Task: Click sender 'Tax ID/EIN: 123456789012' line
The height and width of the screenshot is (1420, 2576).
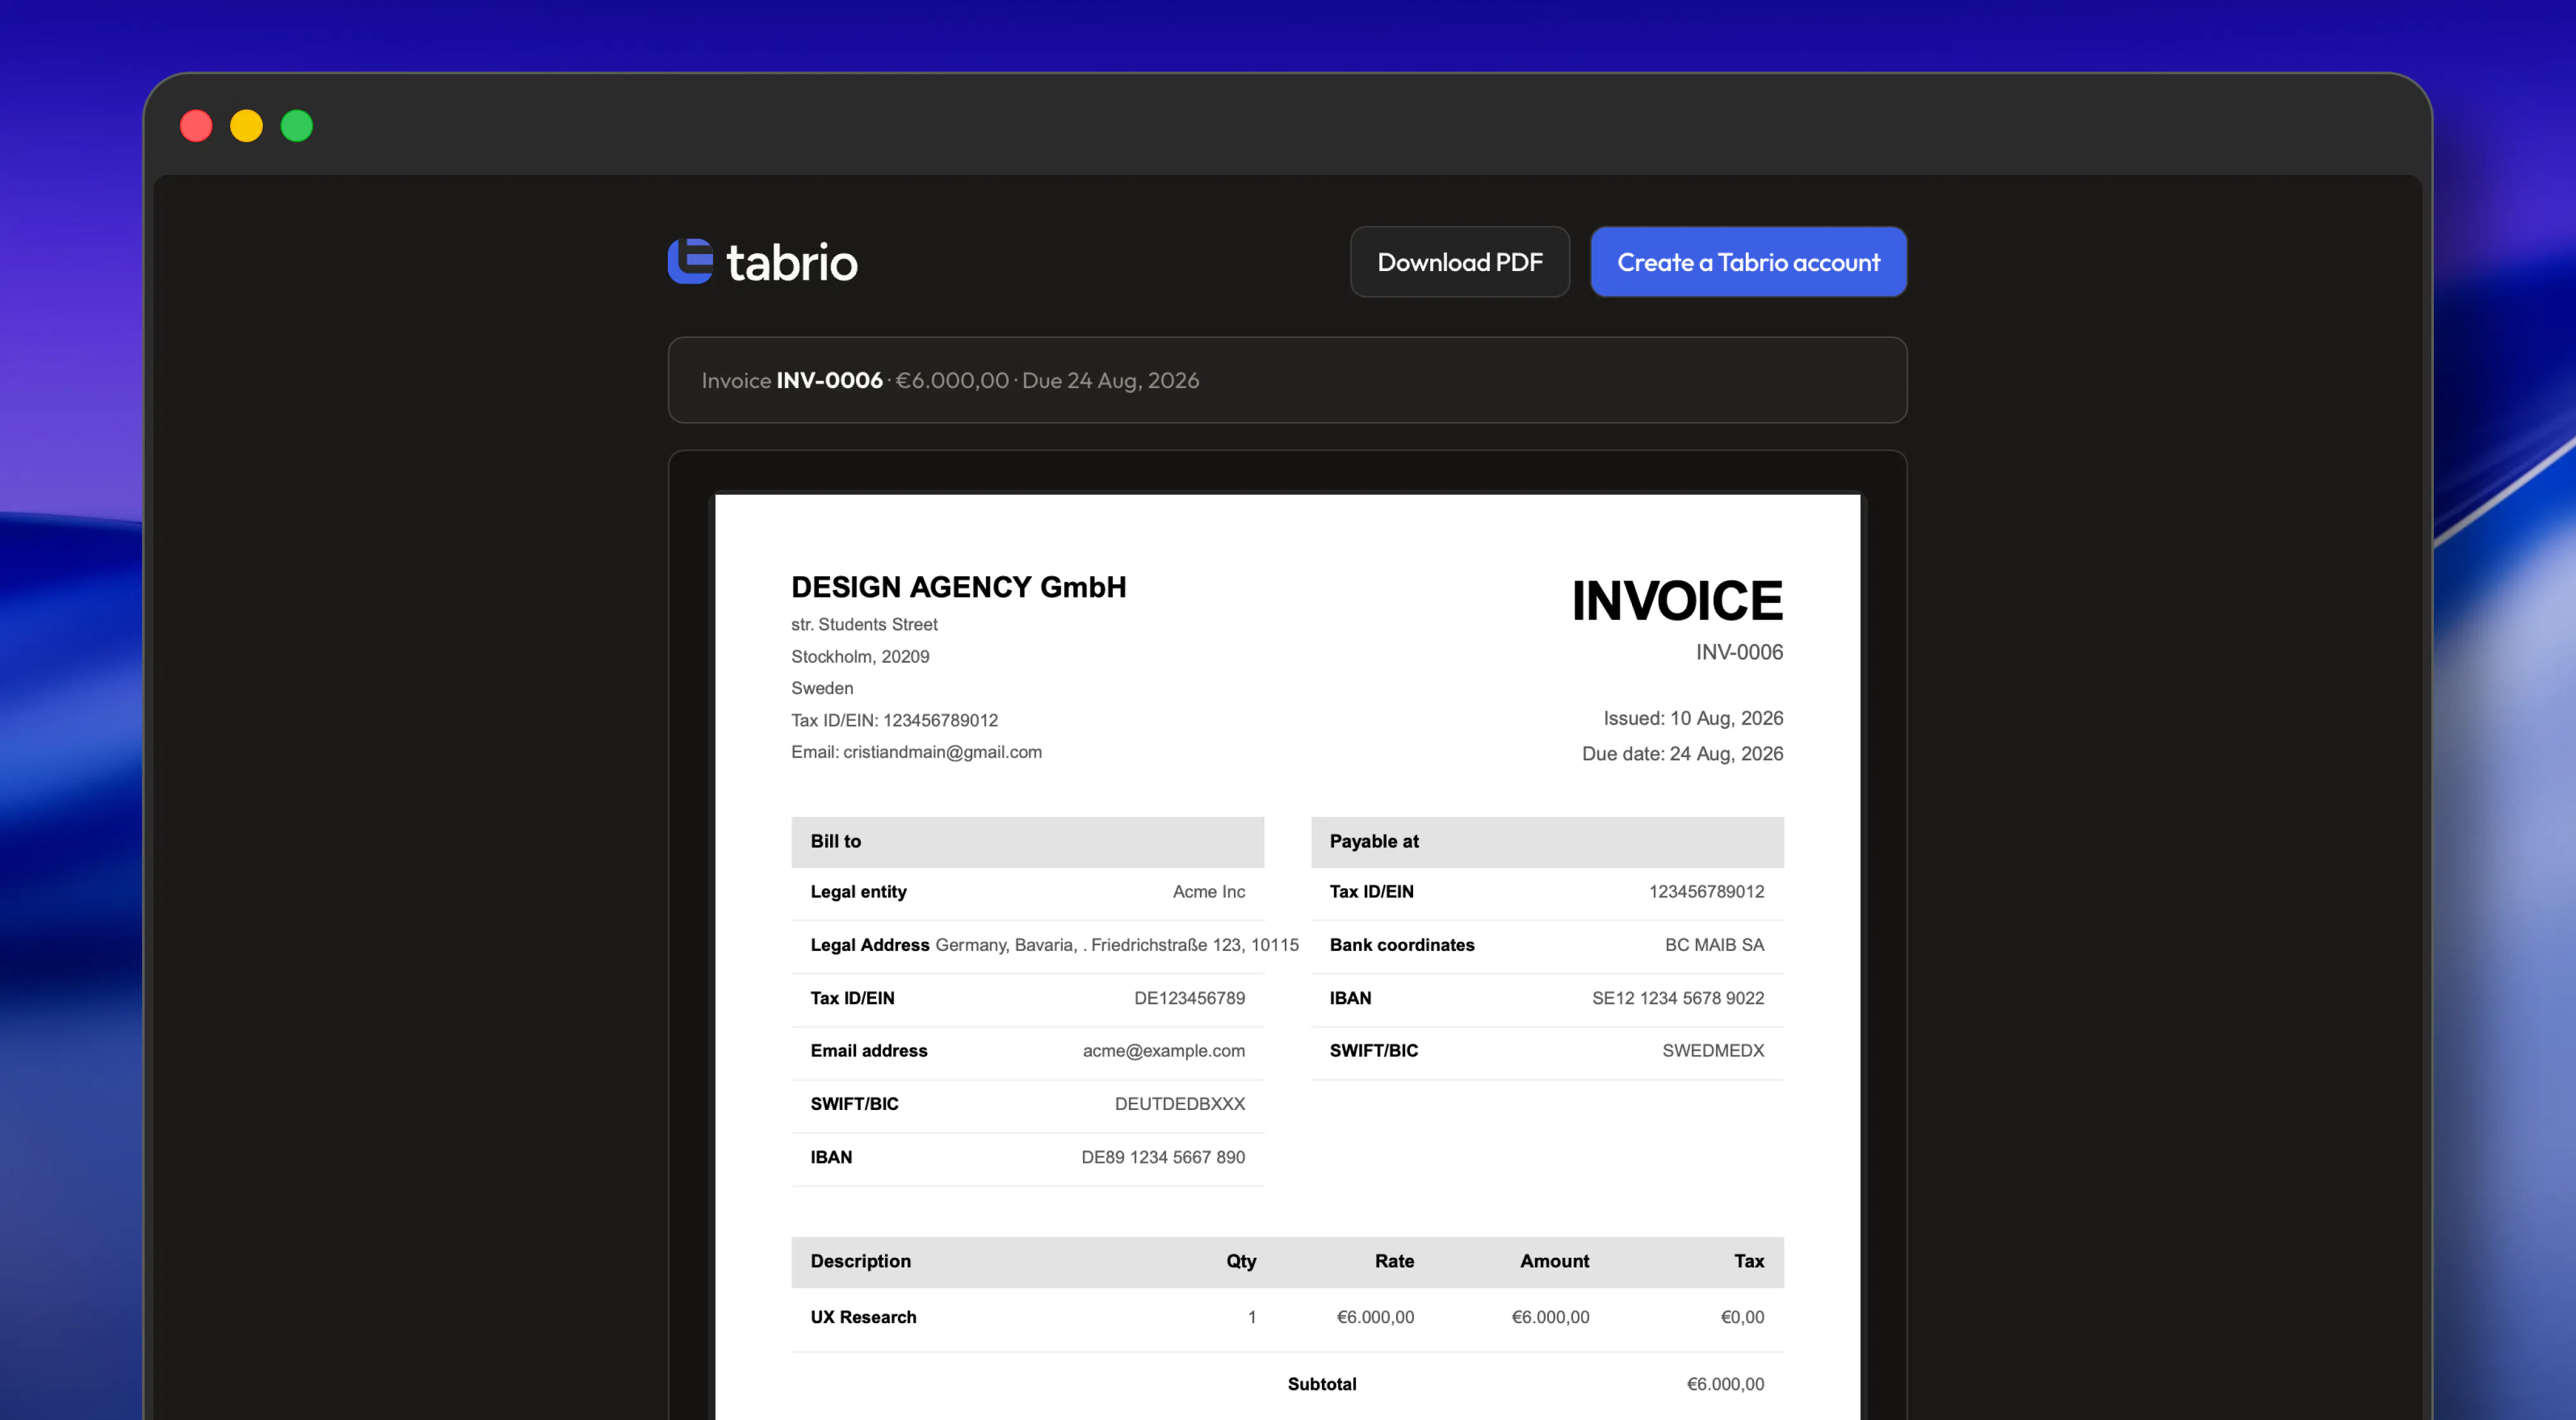Action: coord(894,720)
